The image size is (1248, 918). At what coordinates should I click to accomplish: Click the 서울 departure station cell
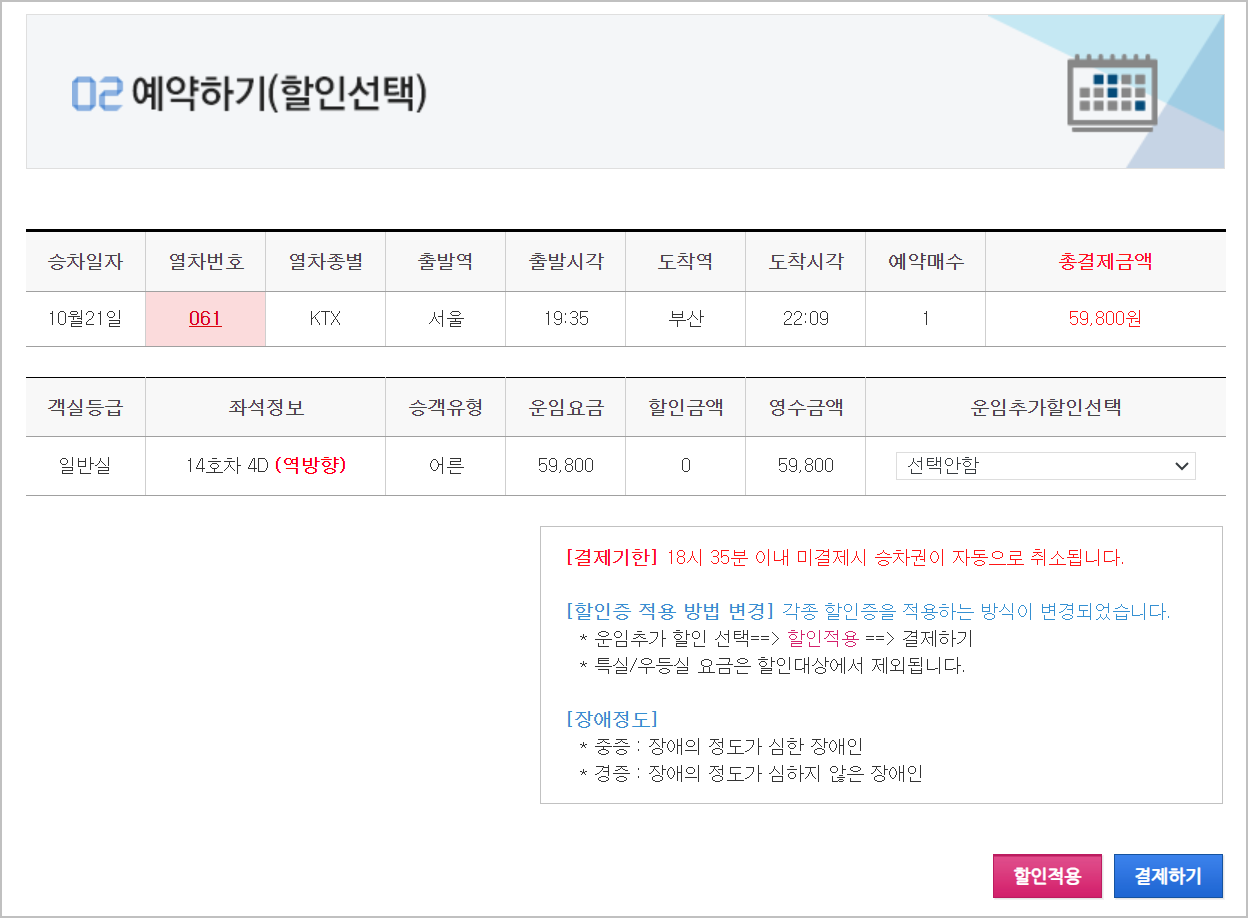tap(446, 319)
